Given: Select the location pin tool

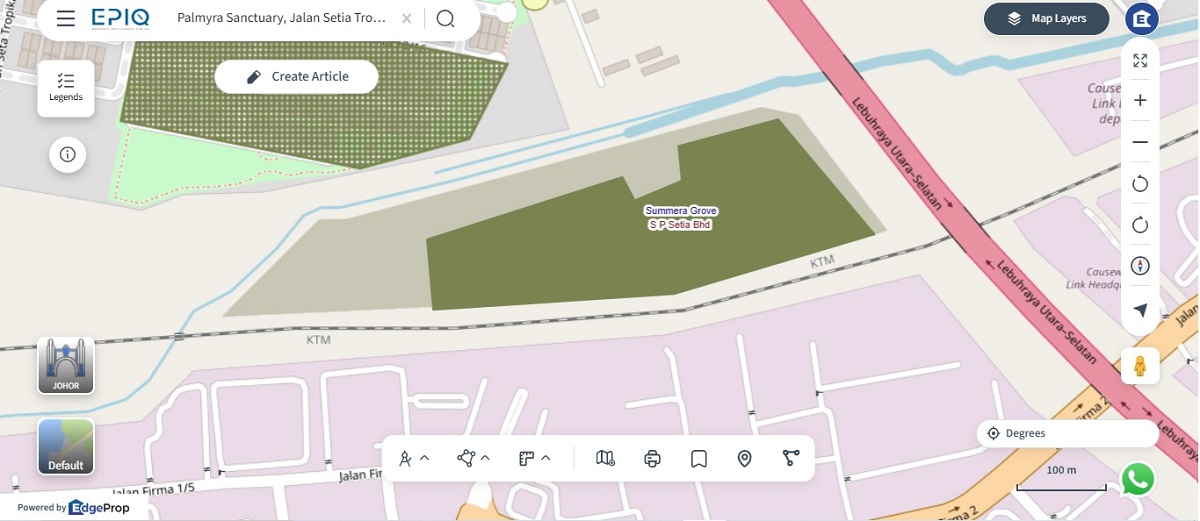Looking at the screenshot, I should (744, 458).
